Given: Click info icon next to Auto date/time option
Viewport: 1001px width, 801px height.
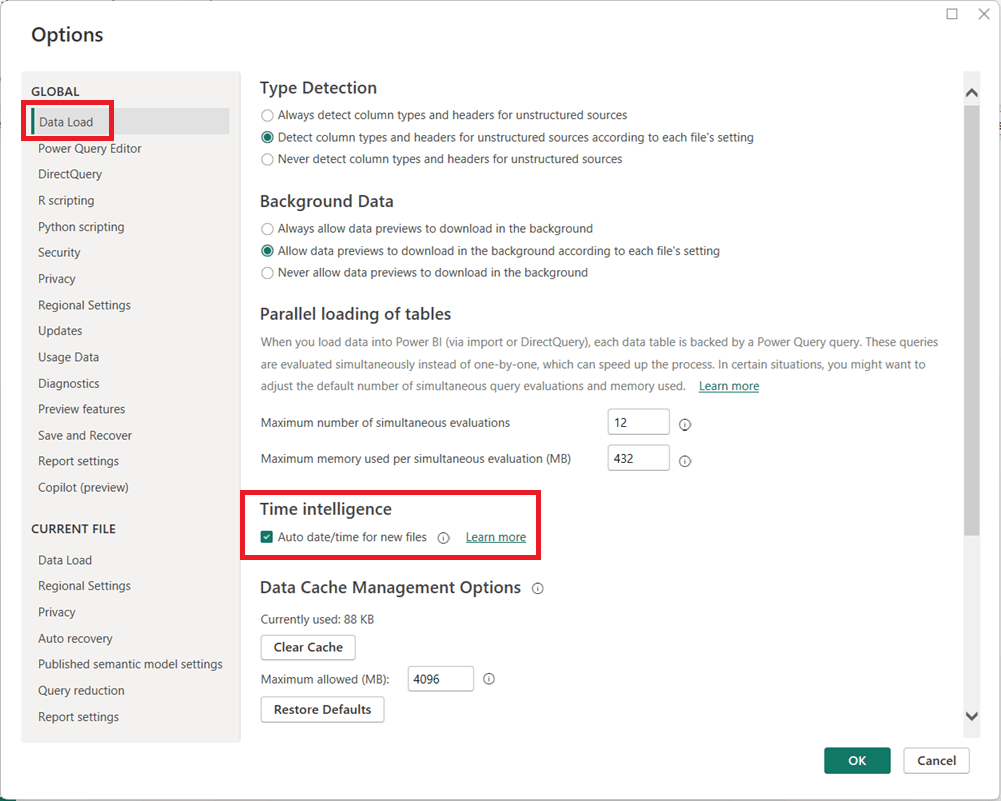Looking at the screenshot, I should coord(443,538).
